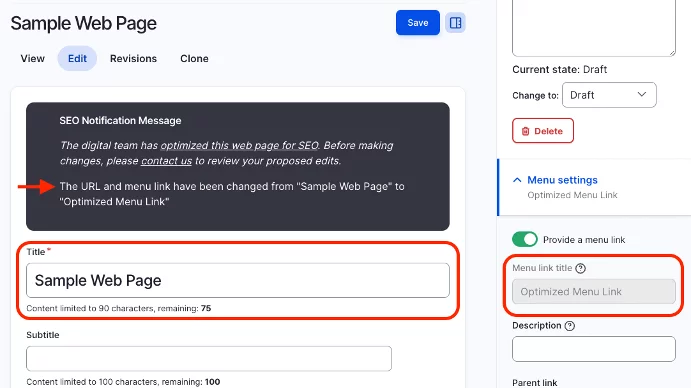Collapse Menu settings with the chevron icon
The image size is (691, 388).
tap(517, 180)
